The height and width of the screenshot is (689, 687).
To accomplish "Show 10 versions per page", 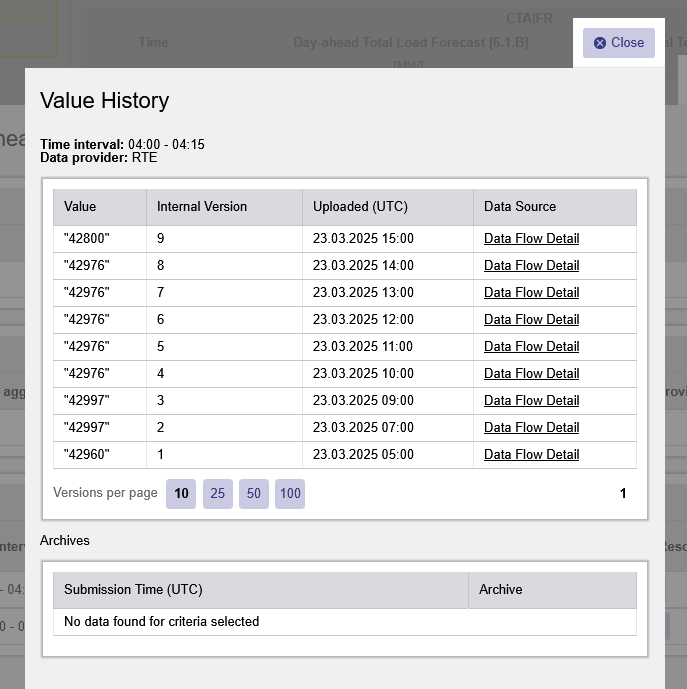I will [x=181, y=493].
